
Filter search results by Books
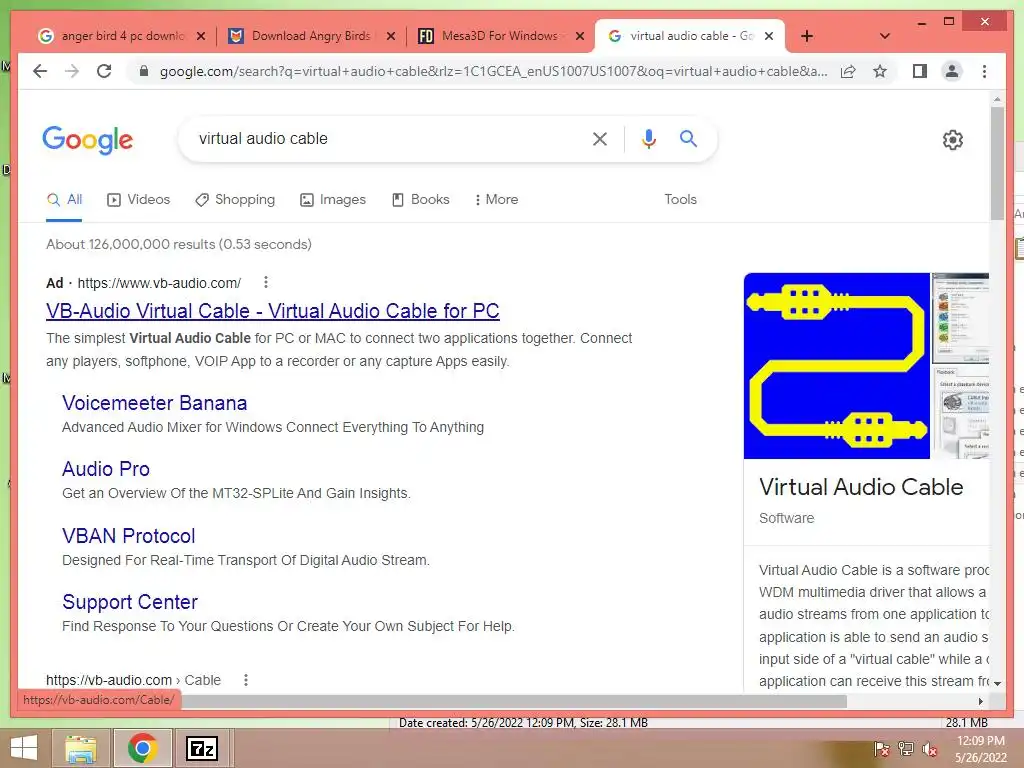pyautogui.click(x=421, y=200)
